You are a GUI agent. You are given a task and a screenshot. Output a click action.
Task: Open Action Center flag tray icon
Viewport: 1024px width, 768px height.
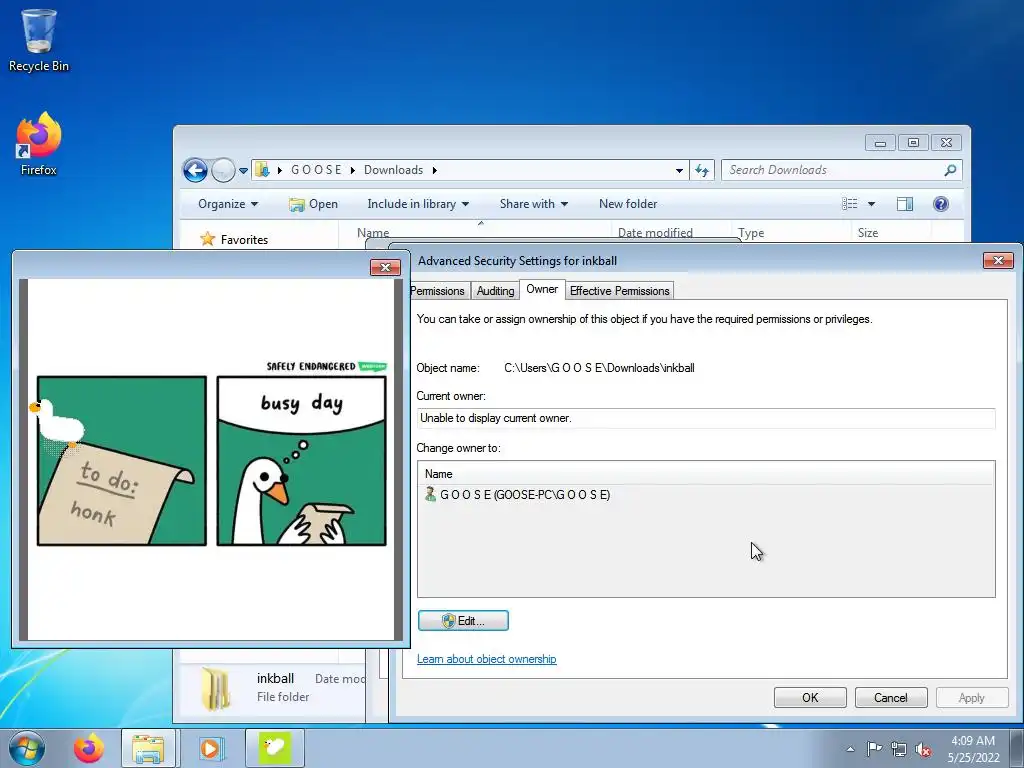(x=874, y=749)
